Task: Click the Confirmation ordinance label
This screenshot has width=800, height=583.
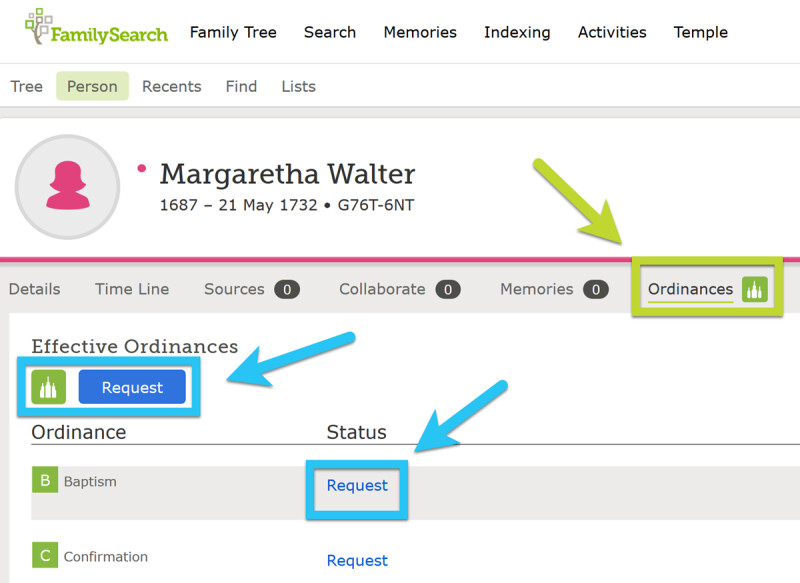Action: pyautogui.click(x=106, y=556)
